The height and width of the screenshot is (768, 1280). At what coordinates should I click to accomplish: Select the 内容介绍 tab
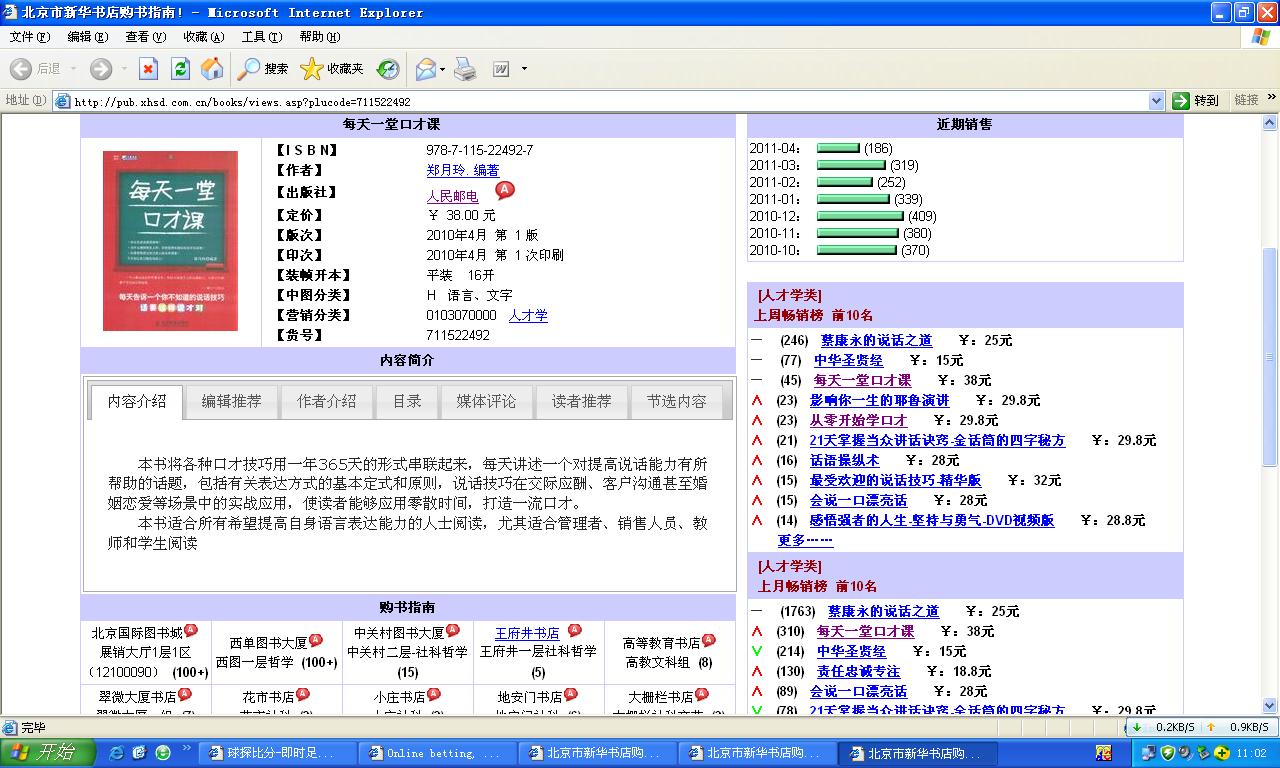137,401
